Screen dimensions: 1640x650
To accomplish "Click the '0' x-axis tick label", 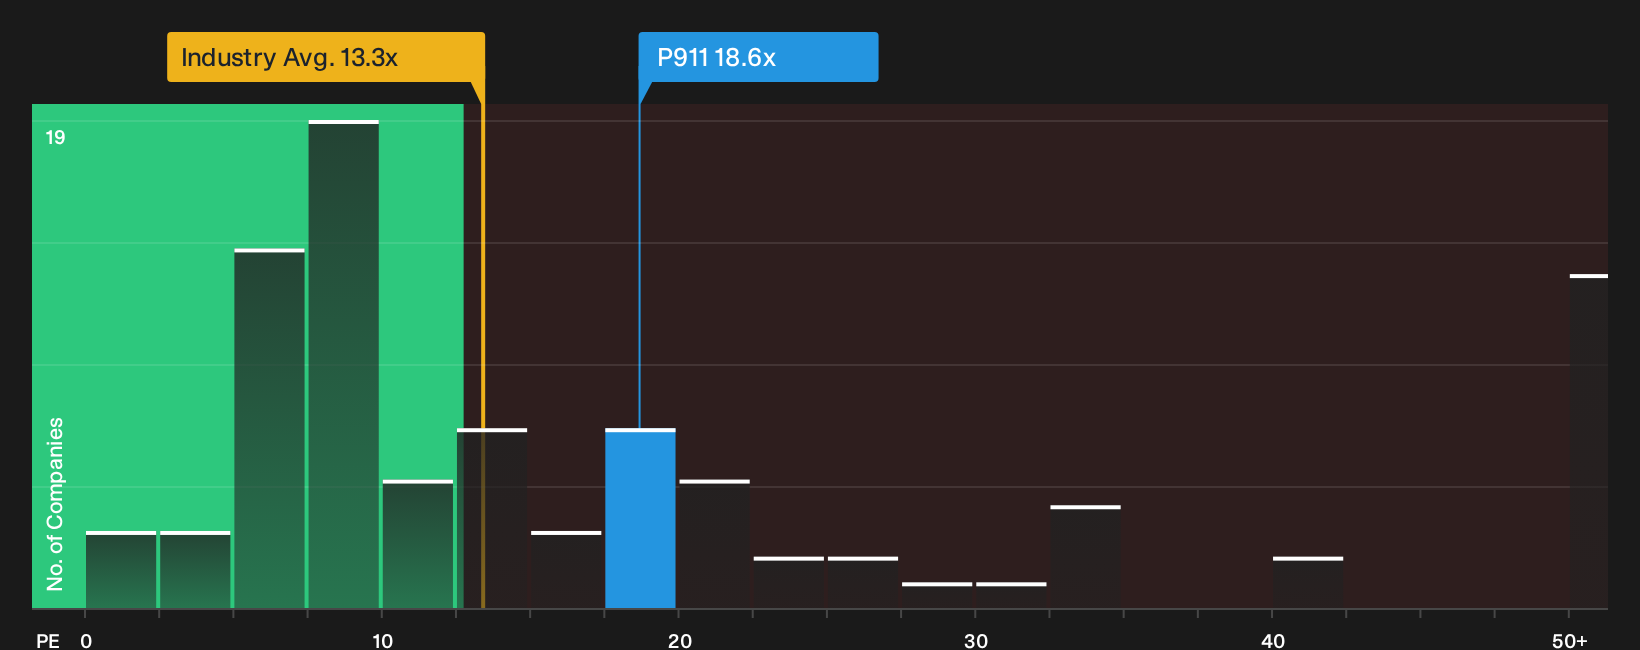I will pyautogui.click(x=86, y=641).
